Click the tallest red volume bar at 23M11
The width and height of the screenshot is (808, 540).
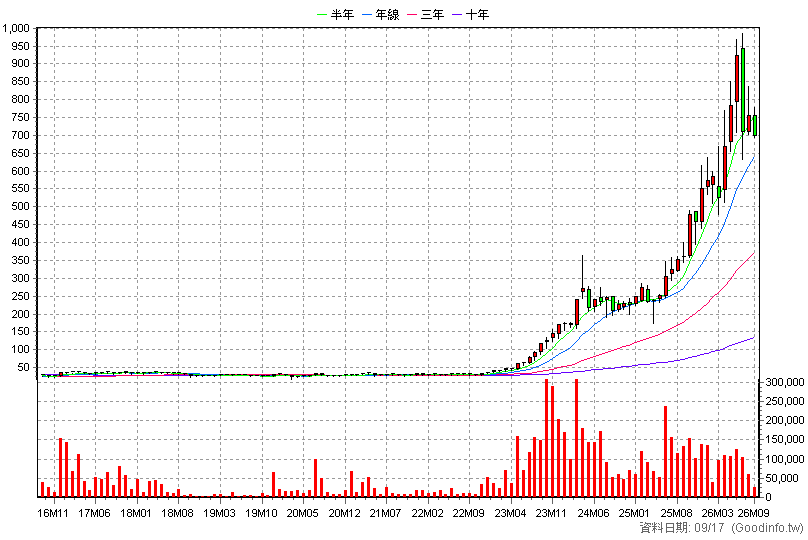pos(546,438)
